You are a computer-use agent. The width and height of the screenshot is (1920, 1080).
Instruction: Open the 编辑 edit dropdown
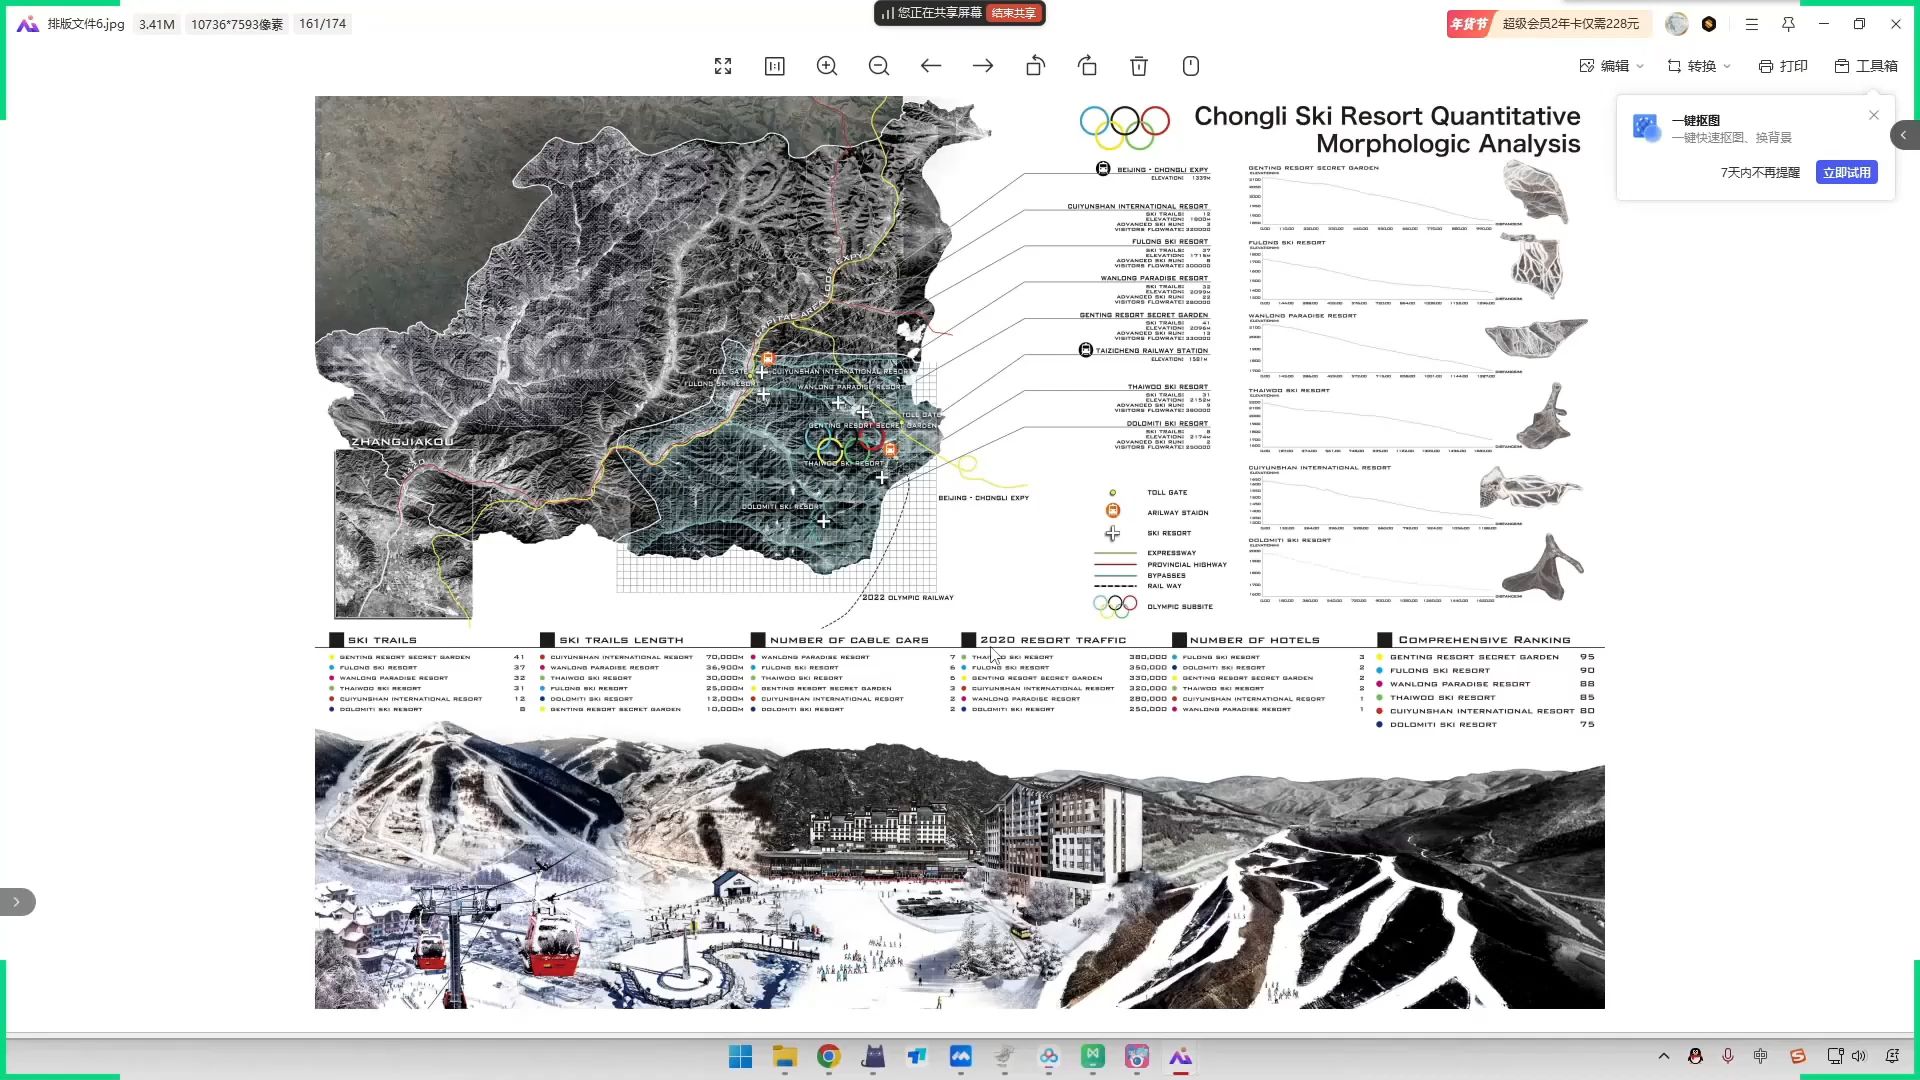(x=1611, y=66)
